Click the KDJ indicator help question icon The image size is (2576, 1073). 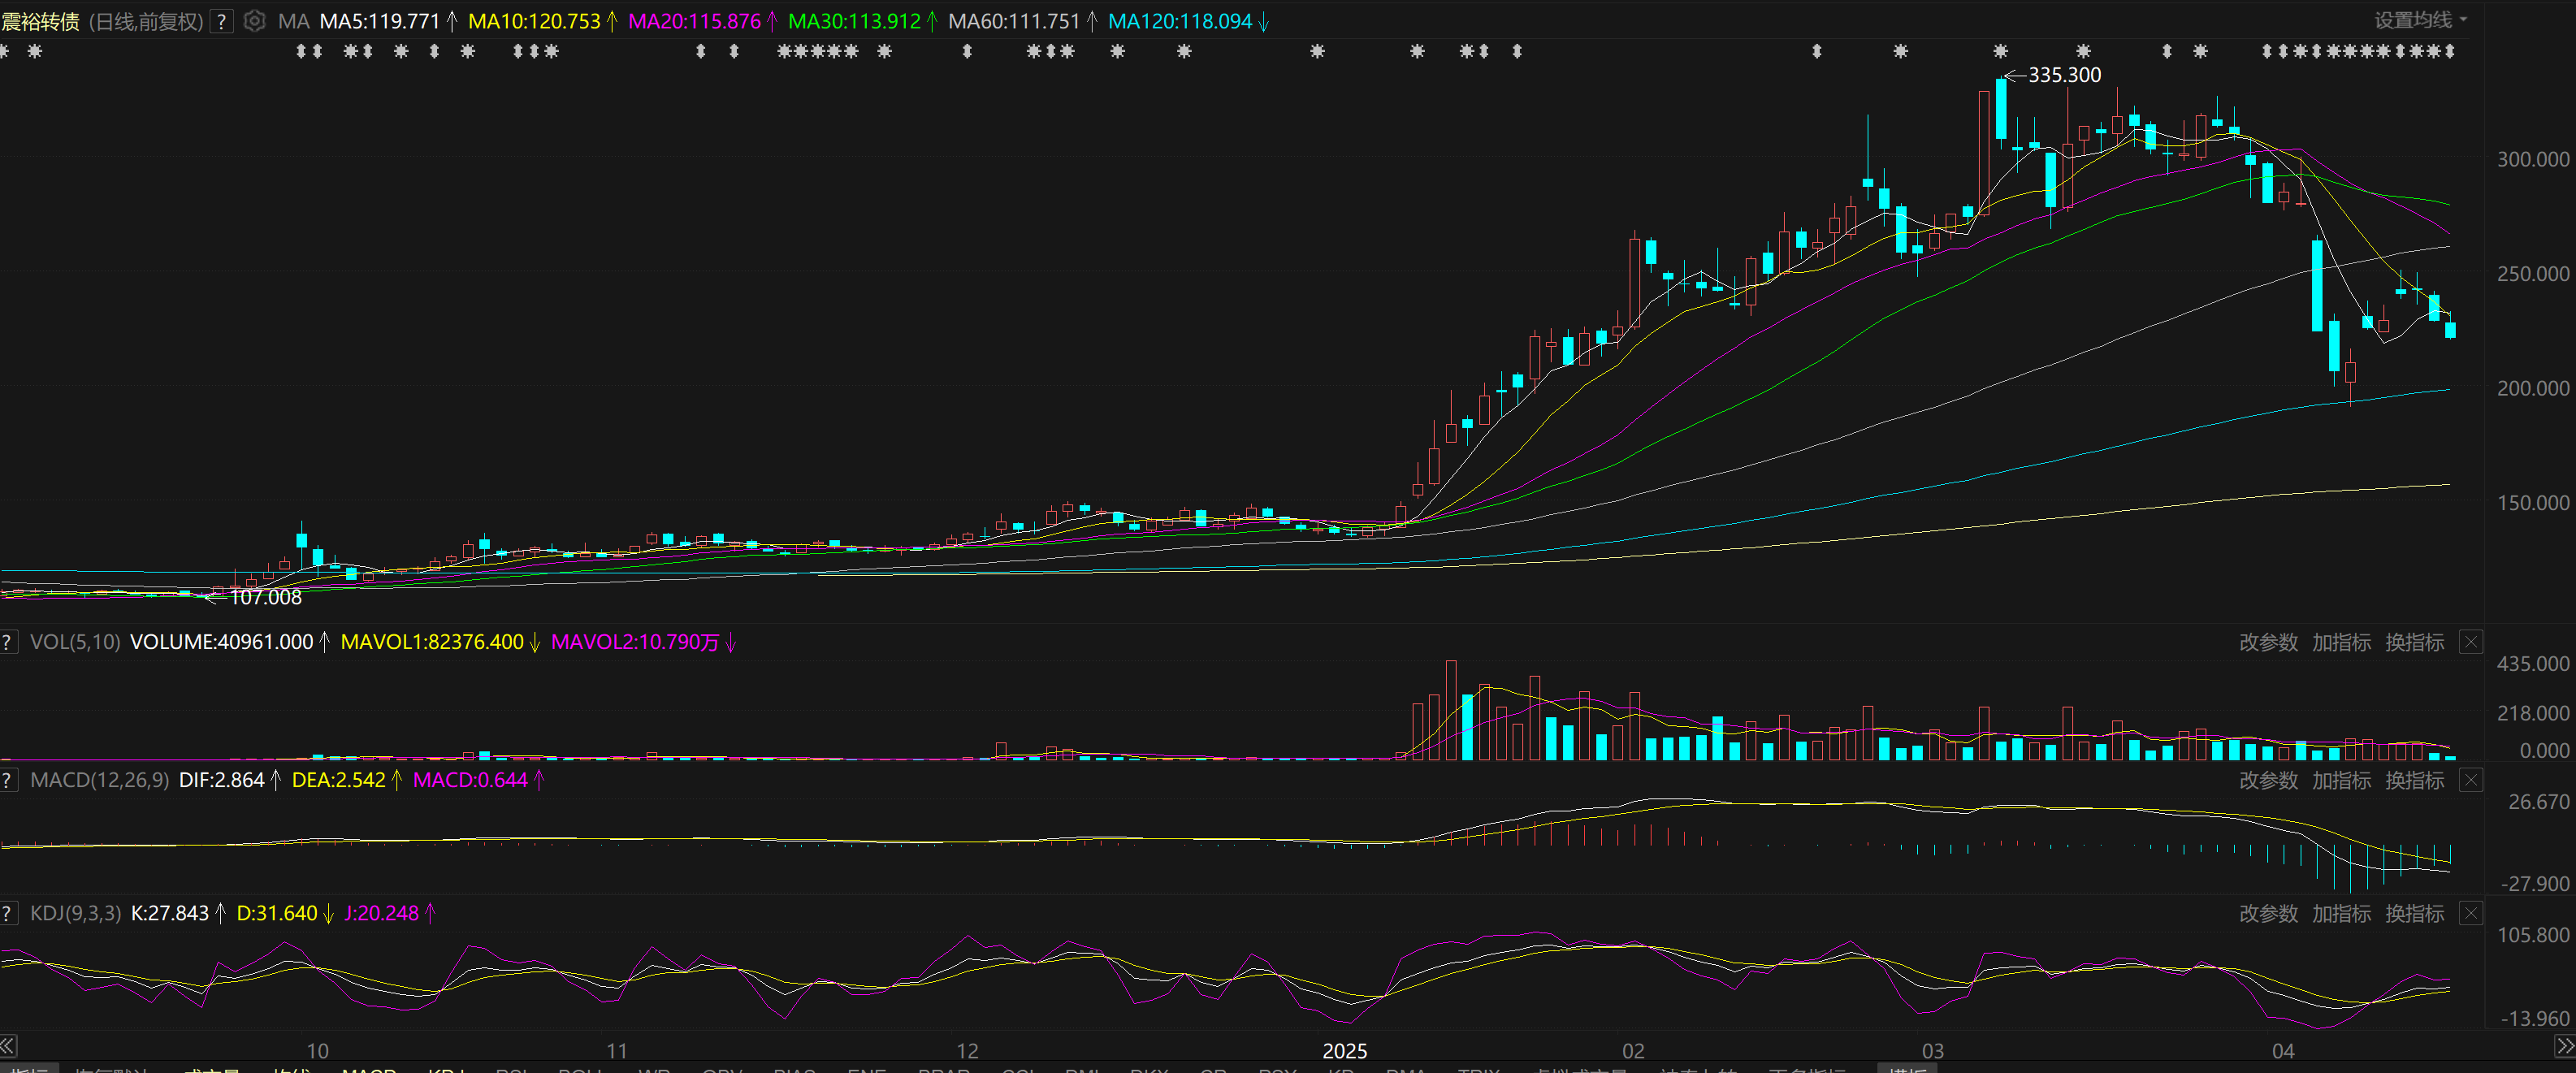coord(7,913)
